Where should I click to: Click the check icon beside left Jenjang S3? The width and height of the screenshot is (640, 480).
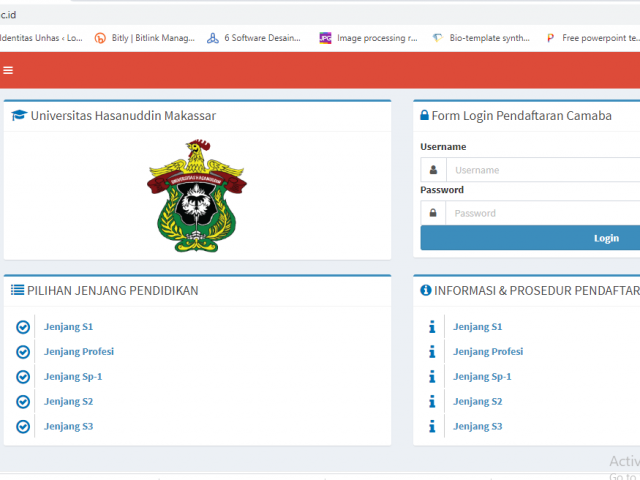click(23, 427)
